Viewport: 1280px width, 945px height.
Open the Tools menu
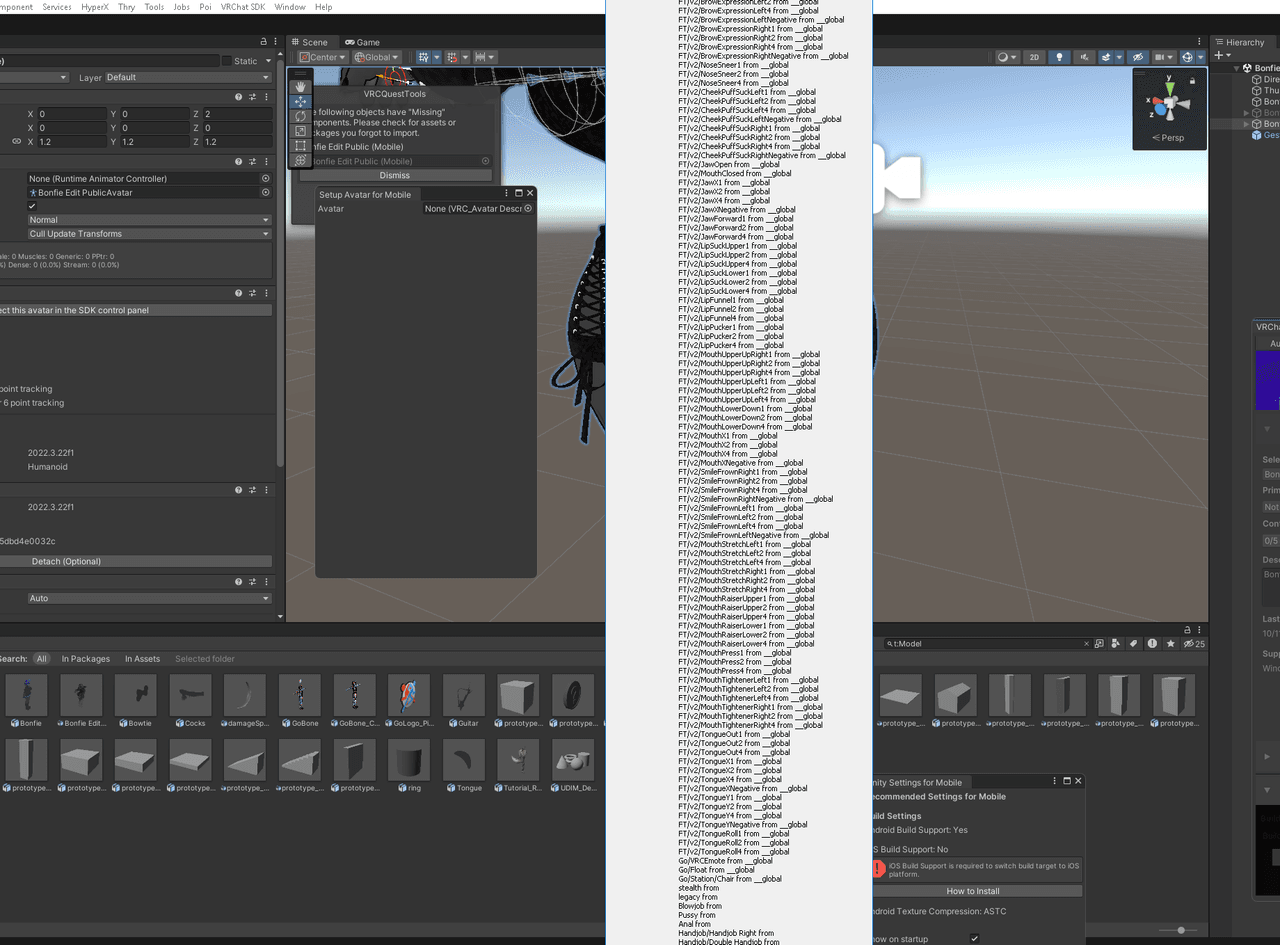(154, 7)
